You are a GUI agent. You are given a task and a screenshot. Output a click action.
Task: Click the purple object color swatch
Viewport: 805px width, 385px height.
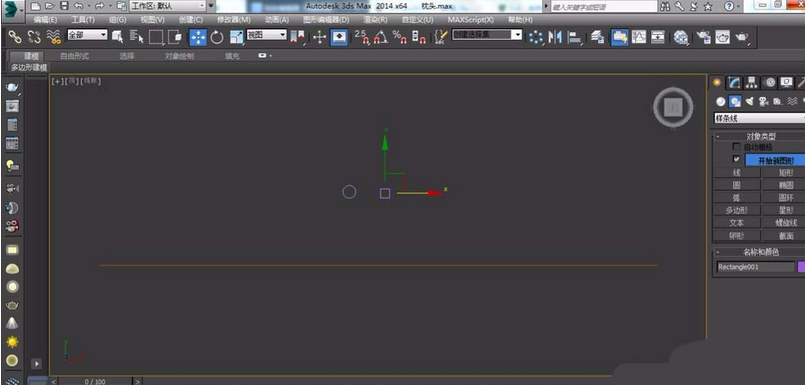(x=801, y=267)
